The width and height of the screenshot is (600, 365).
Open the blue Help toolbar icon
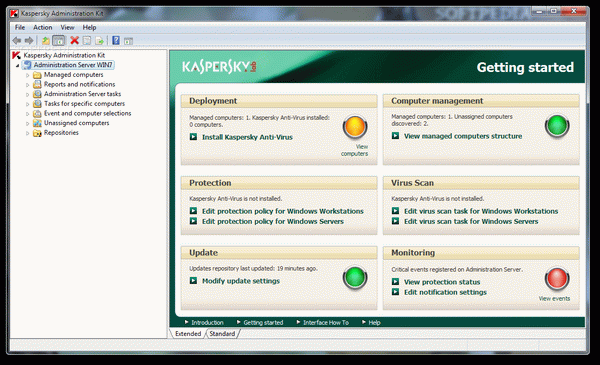116,41
